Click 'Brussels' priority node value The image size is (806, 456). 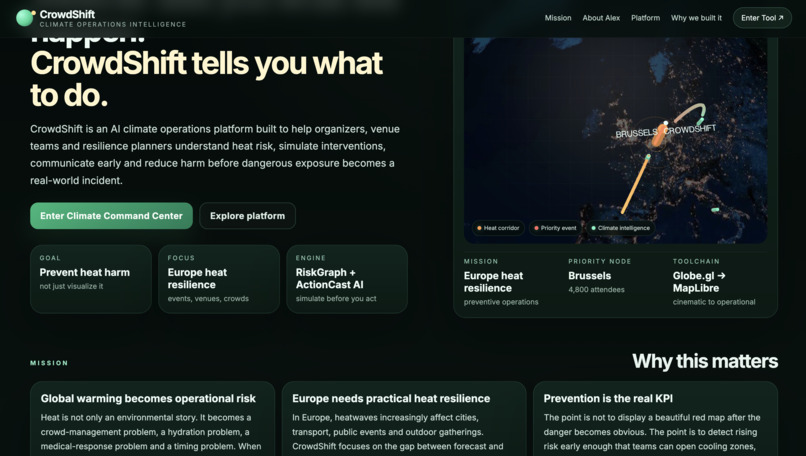click(590, 276)
